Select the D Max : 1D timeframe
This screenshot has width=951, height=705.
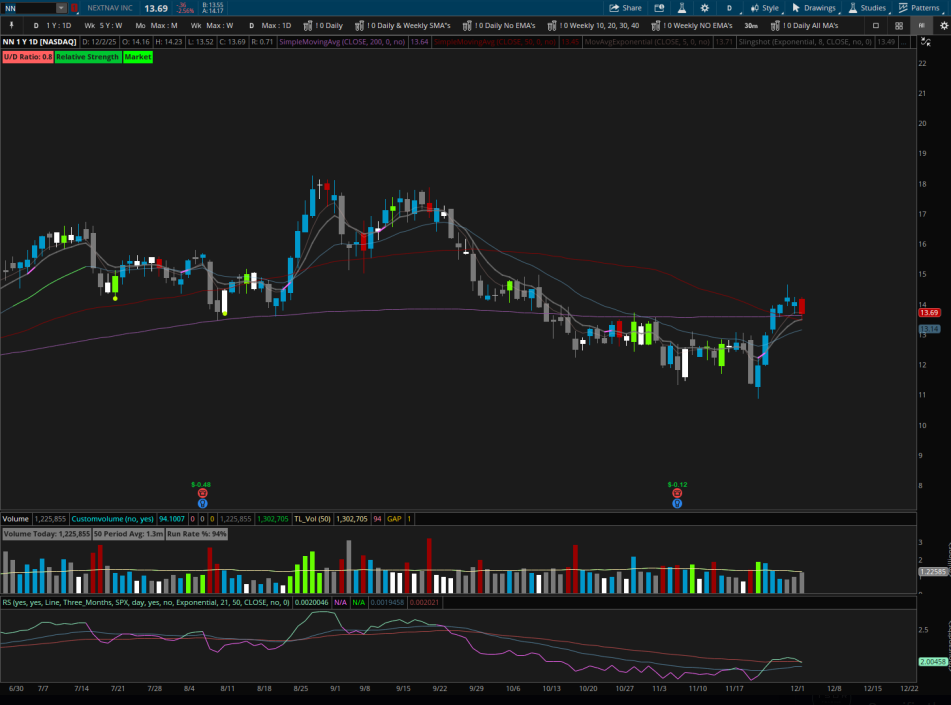(x=270, y=25)
